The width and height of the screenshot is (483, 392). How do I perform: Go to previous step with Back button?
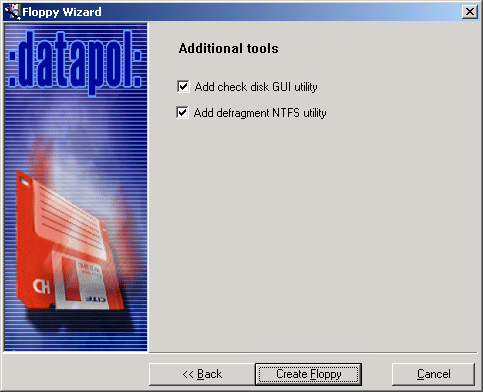pyautogui.click(x=202, y=374)
